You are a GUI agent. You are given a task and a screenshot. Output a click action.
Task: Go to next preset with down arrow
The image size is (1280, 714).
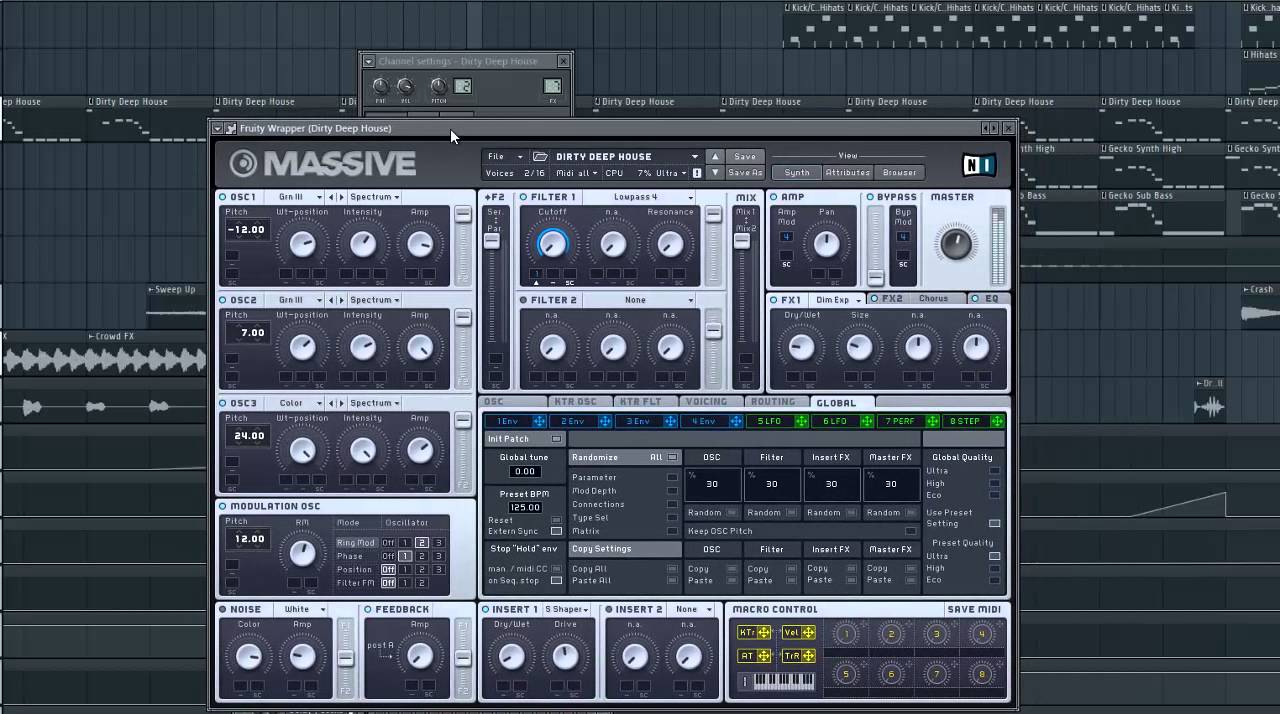click(x=714, y=172)
